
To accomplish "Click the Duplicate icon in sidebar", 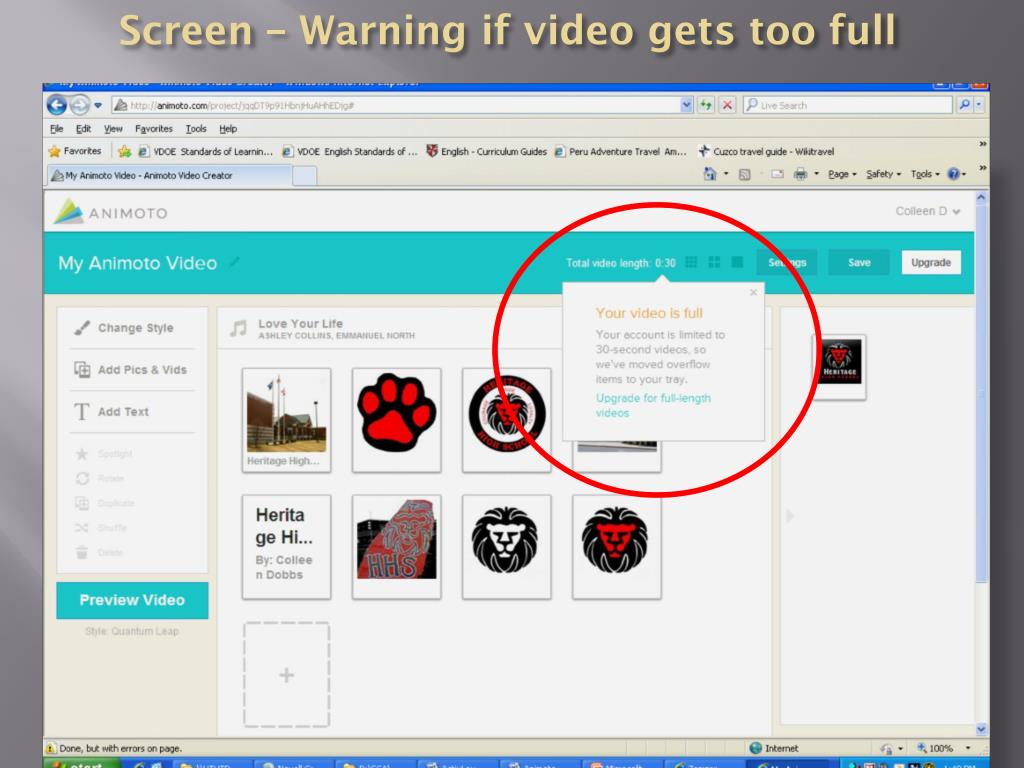I will point(82,504).
